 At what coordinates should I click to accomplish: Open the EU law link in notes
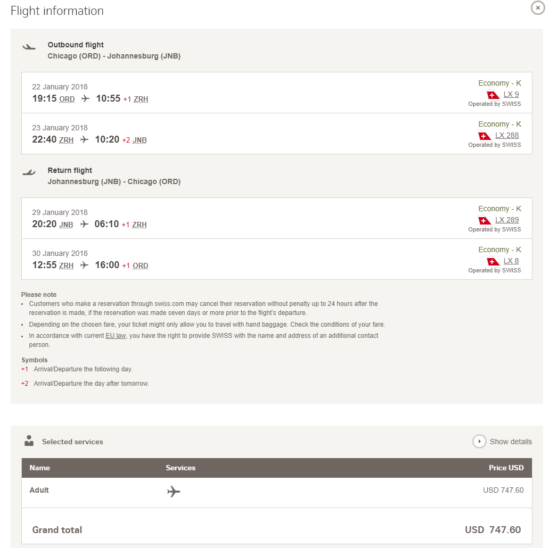[x=116, y=336]
